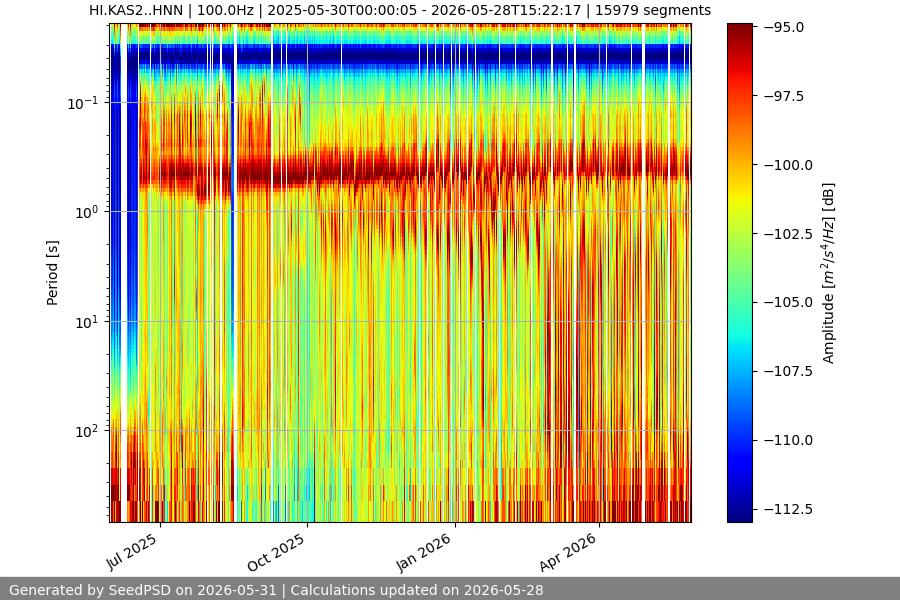900x600 pixels.
Task: Click the −95.0 colorbar tick
Action: point(783,28)
